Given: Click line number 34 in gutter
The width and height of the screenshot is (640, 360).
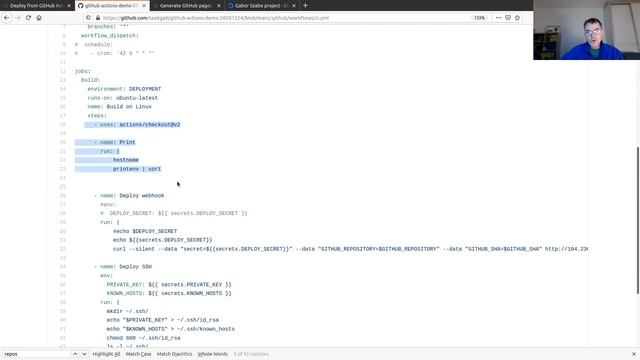Looking at the screenshot, I should (62, 267).
